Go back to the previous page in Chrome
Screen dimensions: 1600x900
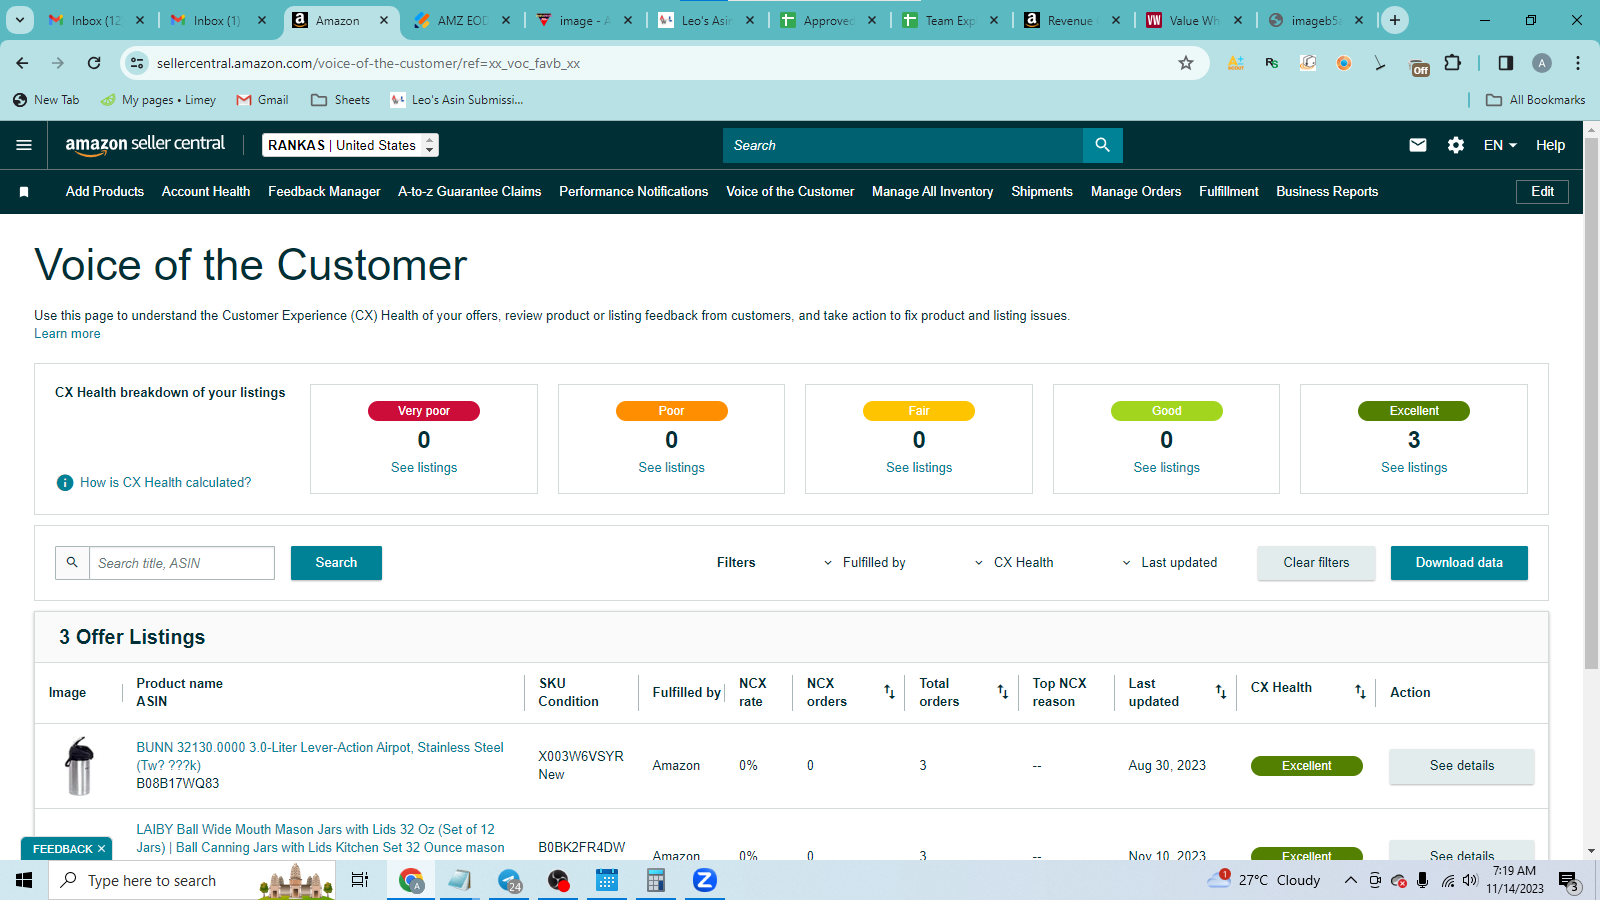click(22, 63)
